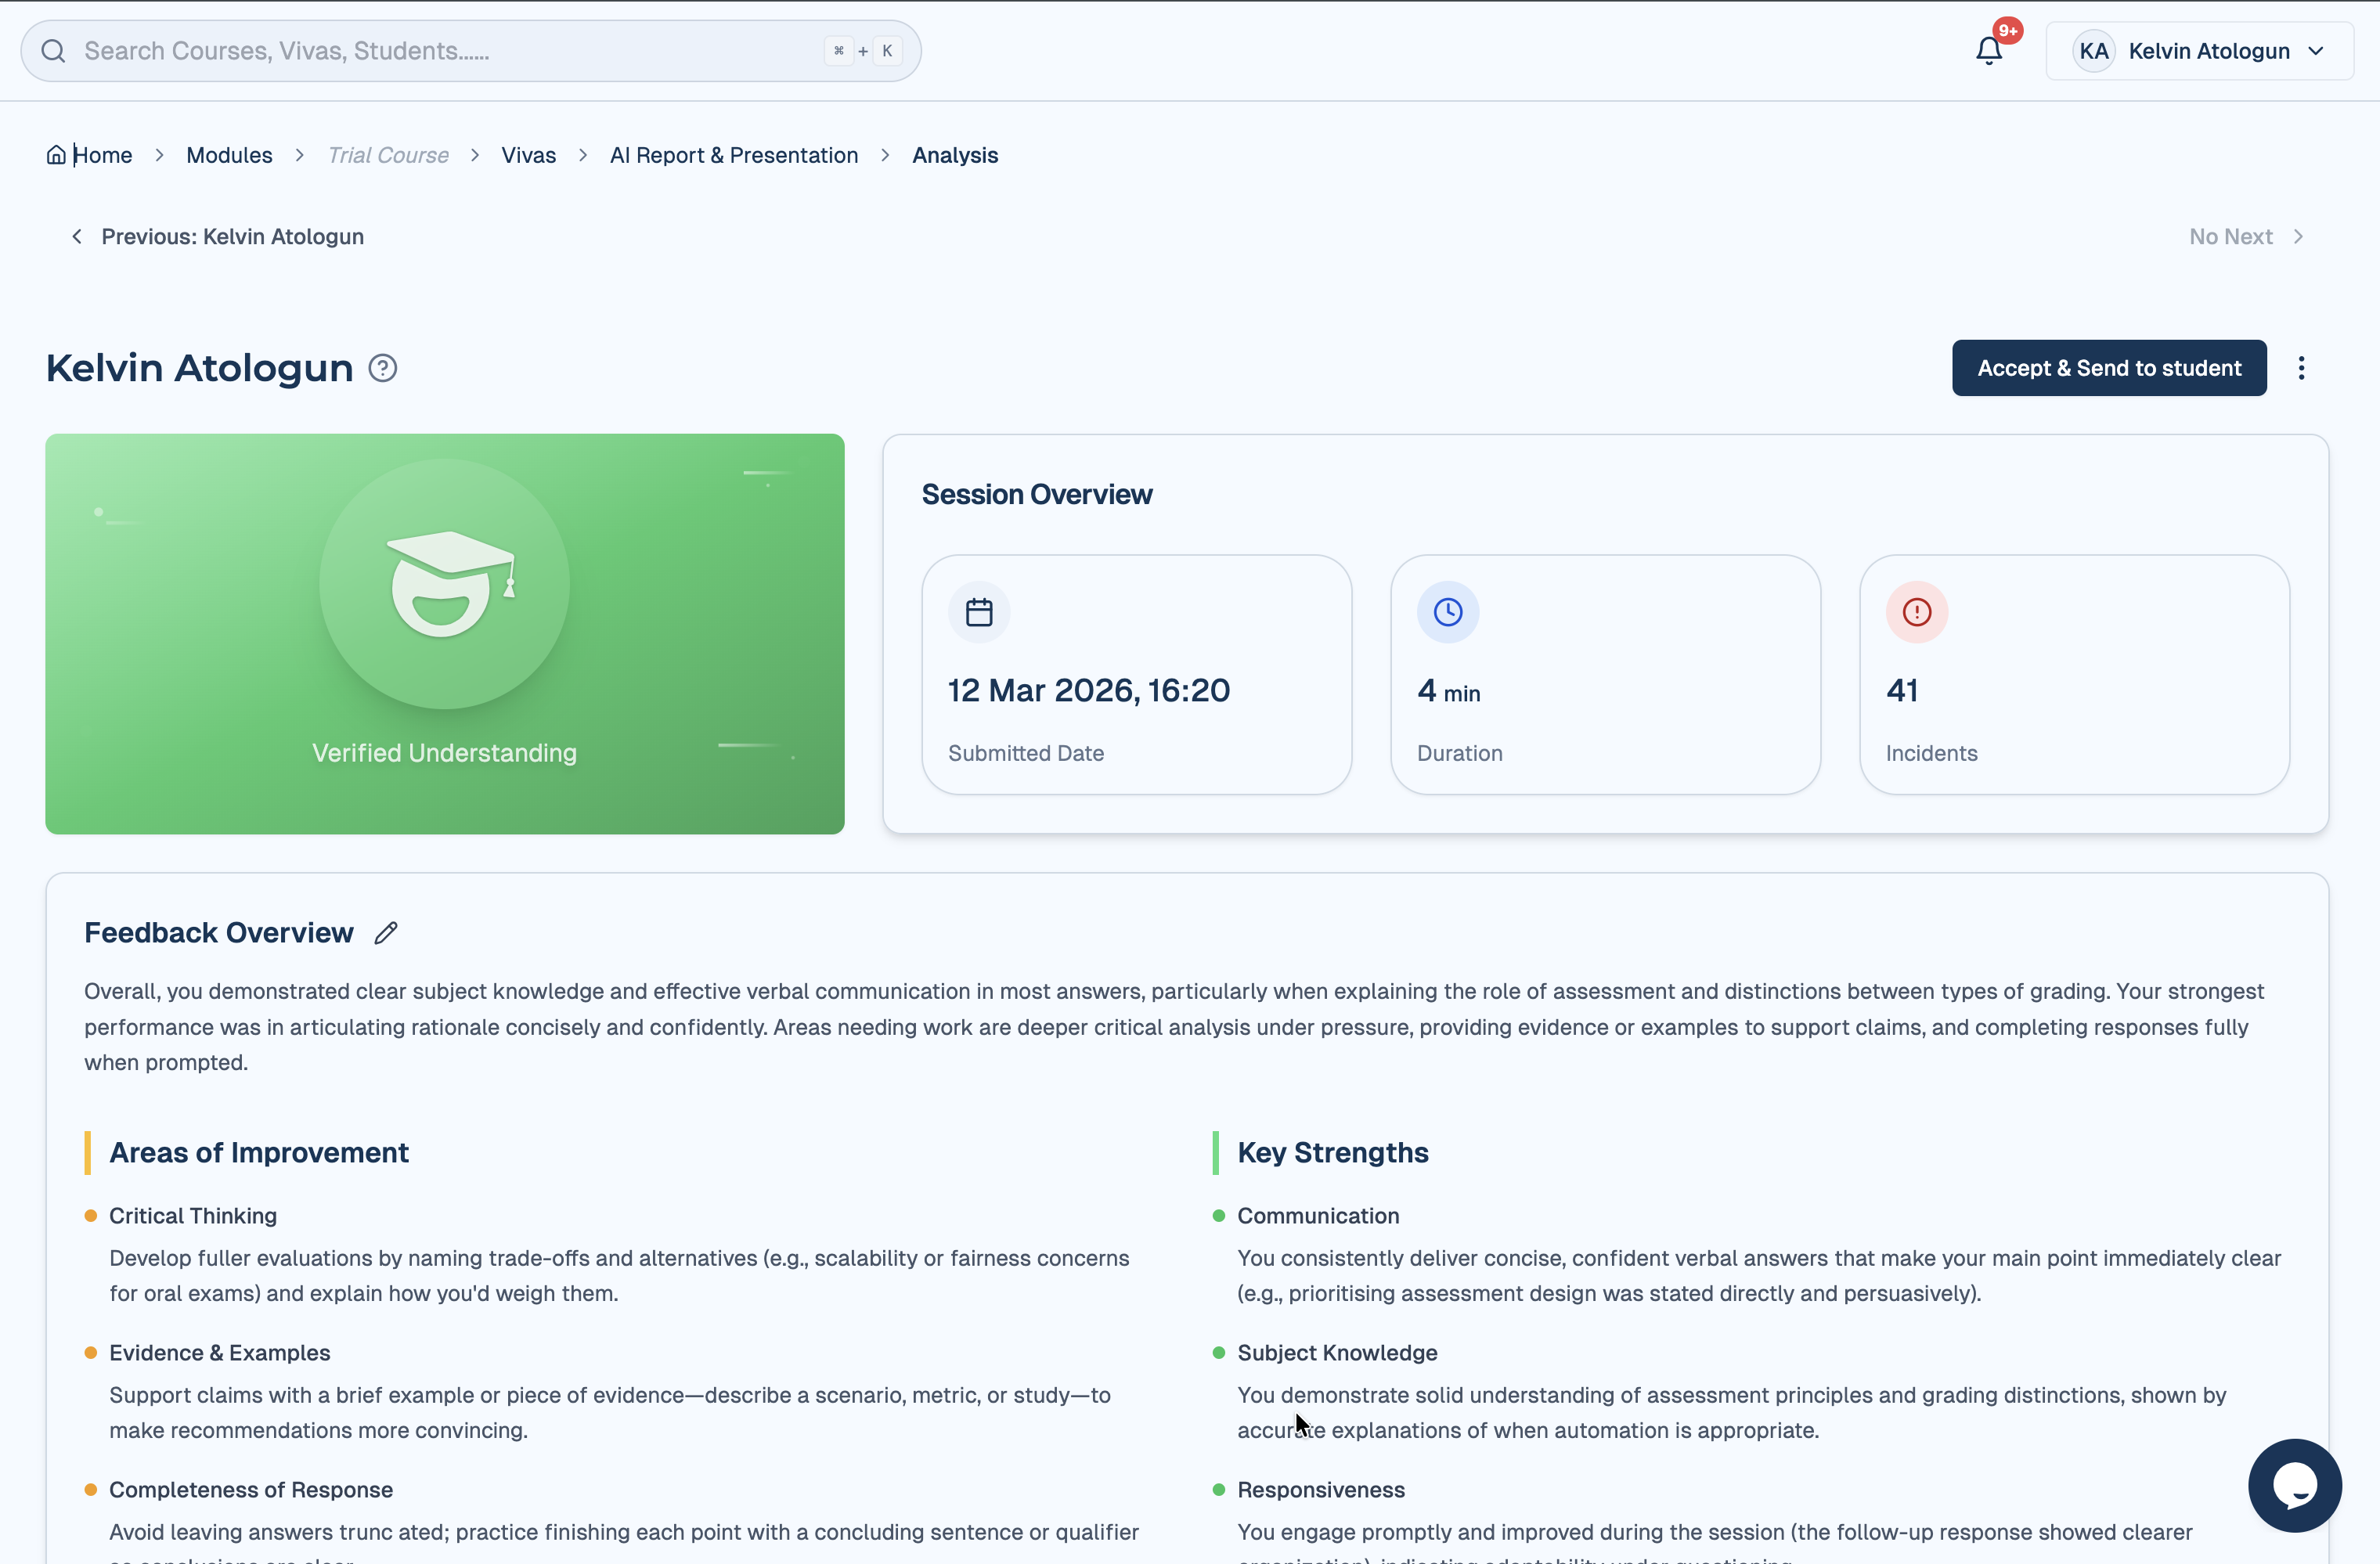Go to Home breadcrumb
The image size is (2380, 1564).
[x=102, y=155]
